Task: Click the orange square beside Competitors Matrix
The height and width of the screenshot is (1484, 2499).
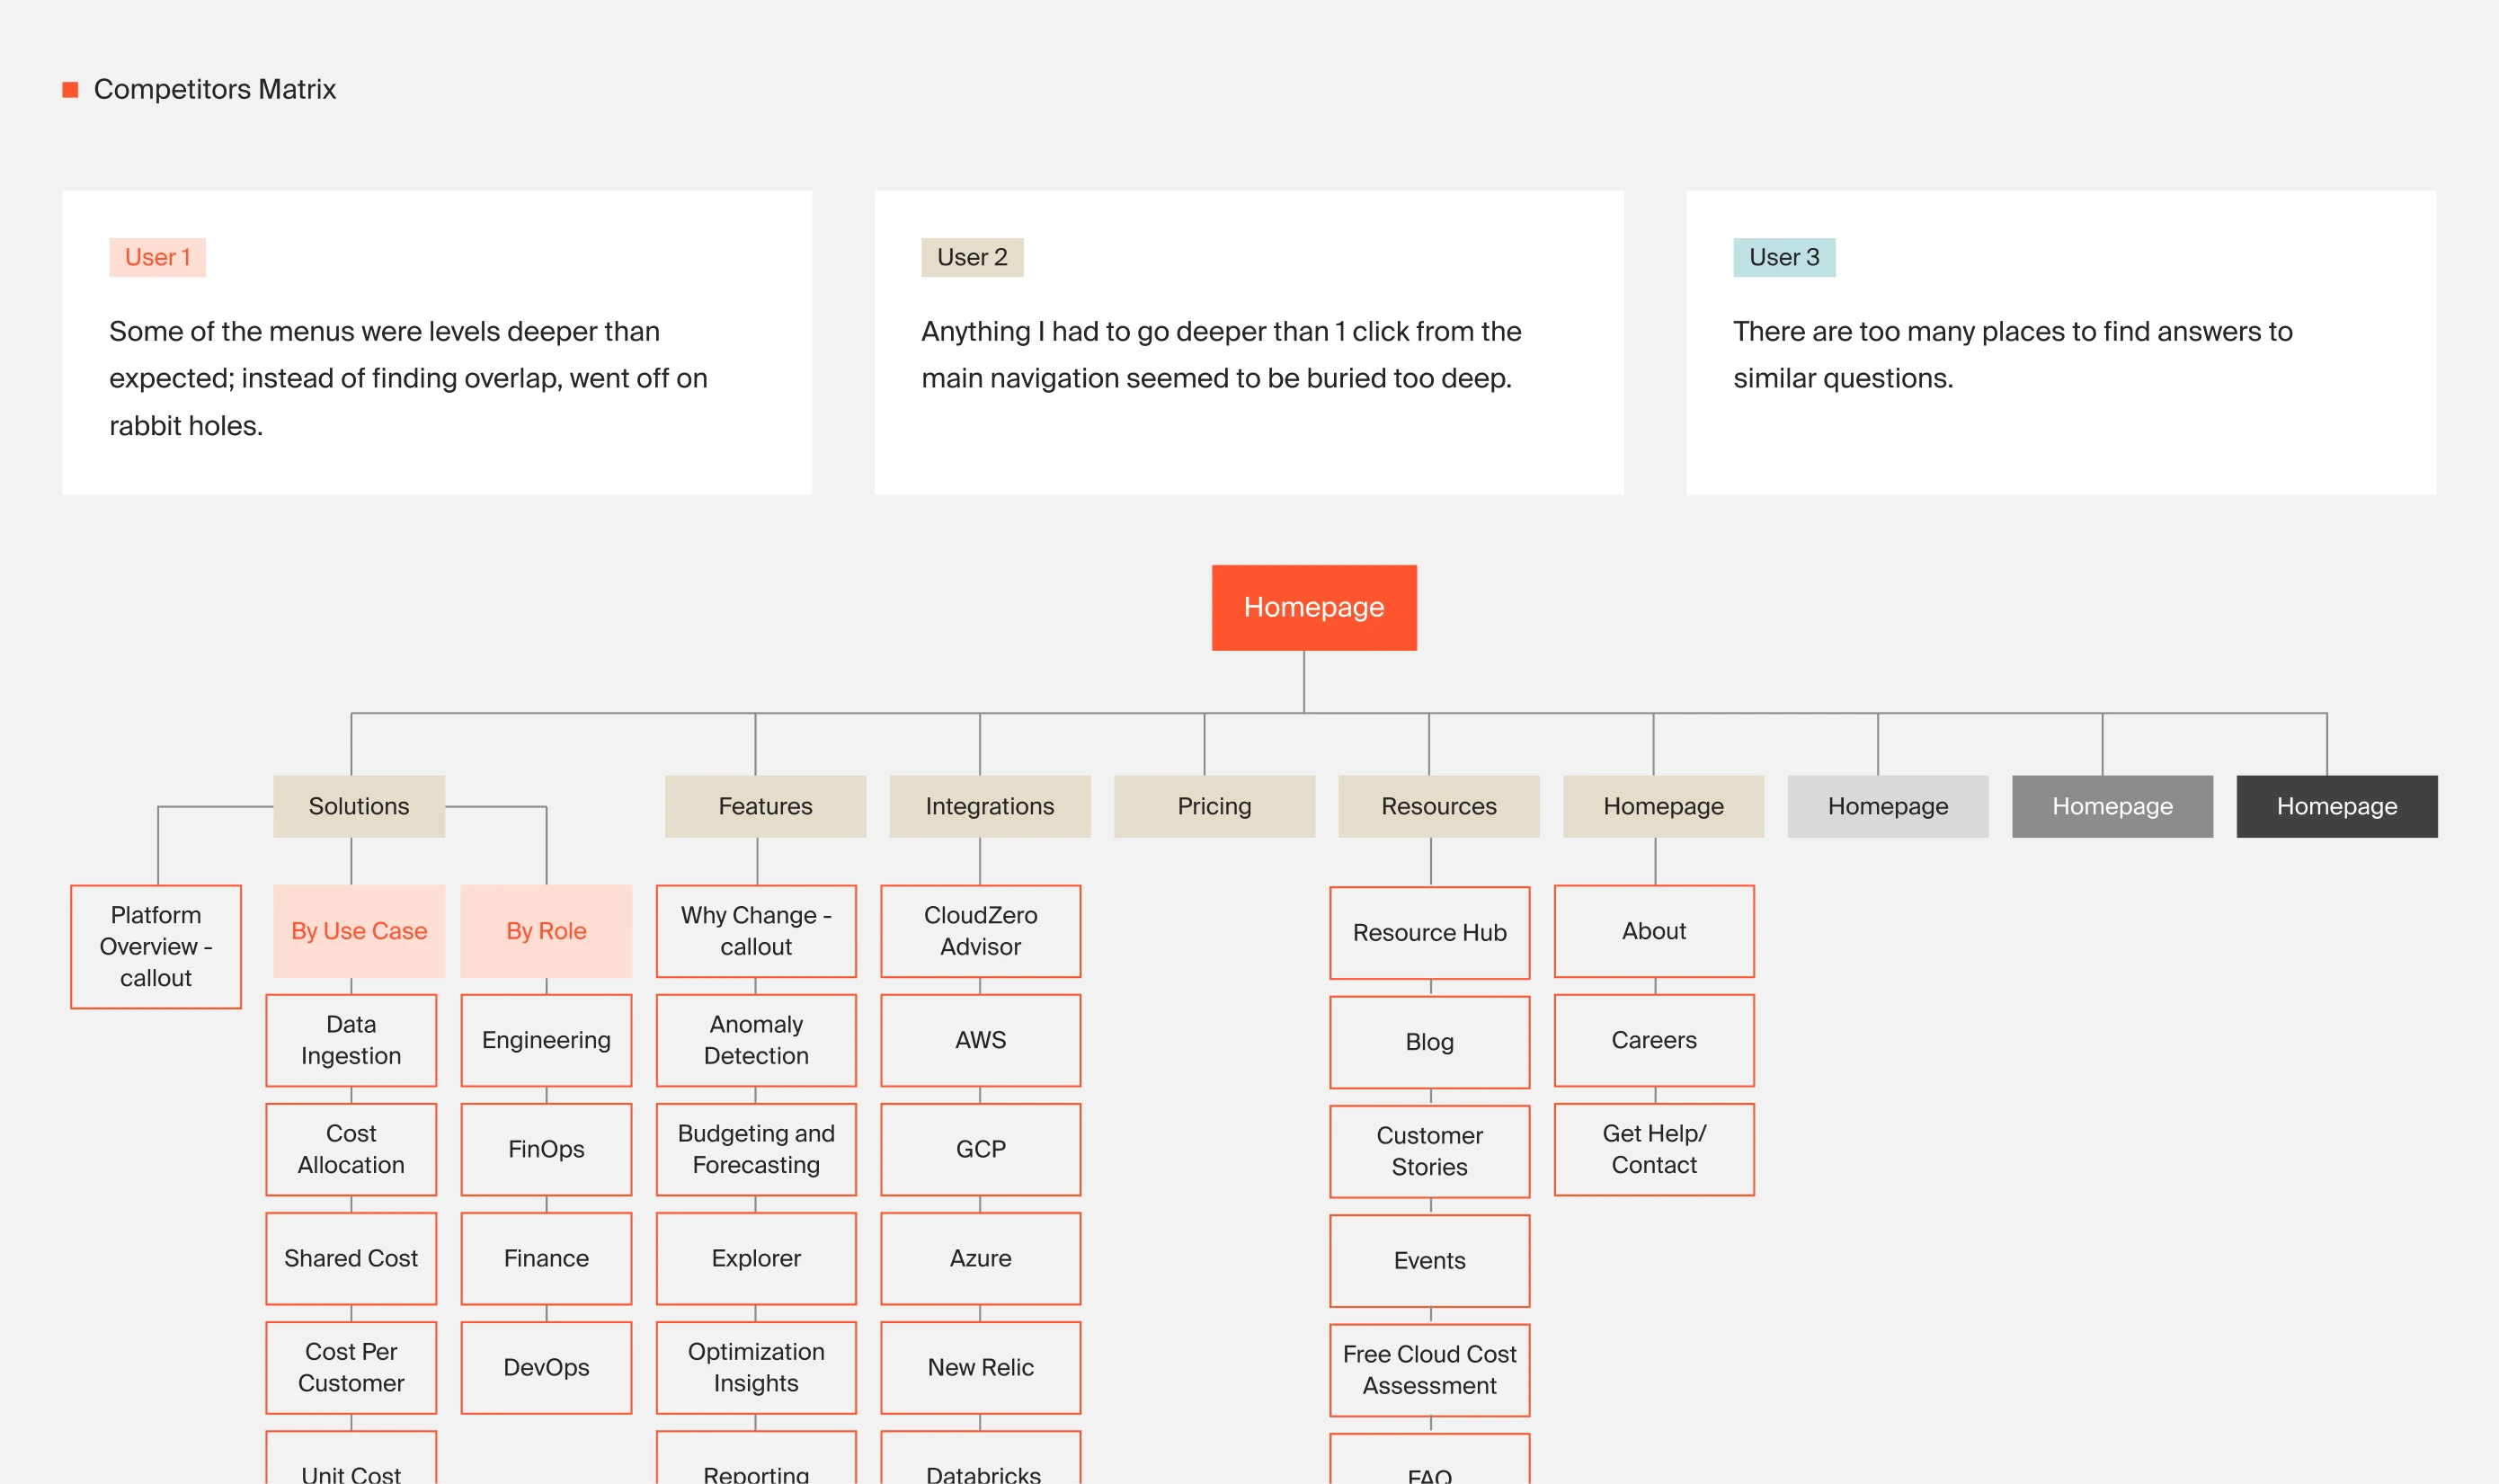Action: click(x=70, y=90)
